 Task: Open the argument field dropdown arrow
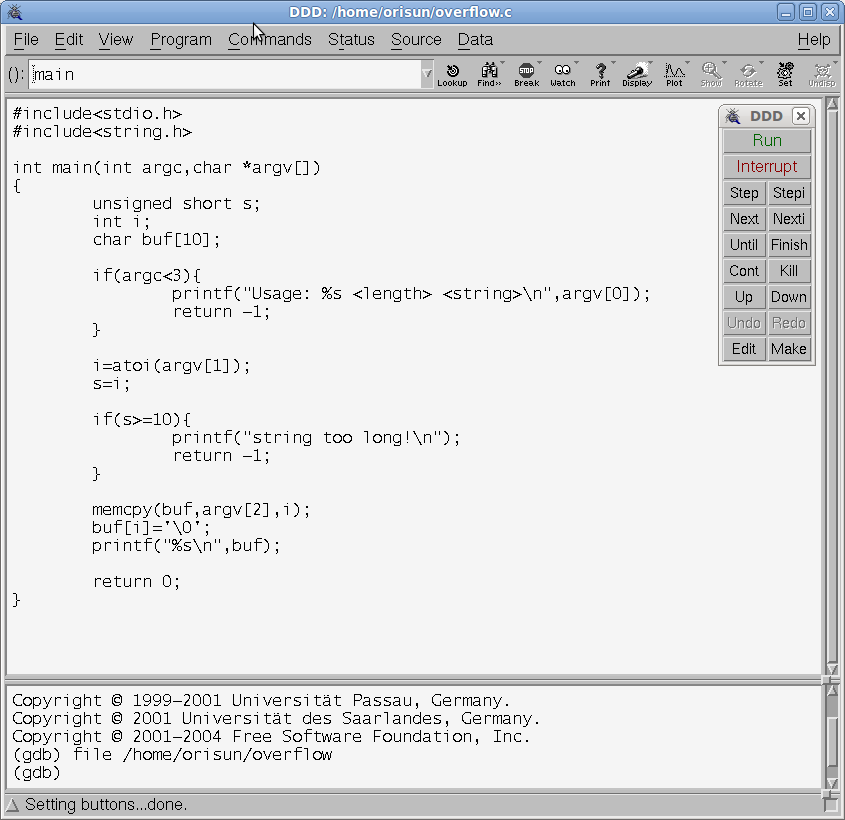(427, 74)
